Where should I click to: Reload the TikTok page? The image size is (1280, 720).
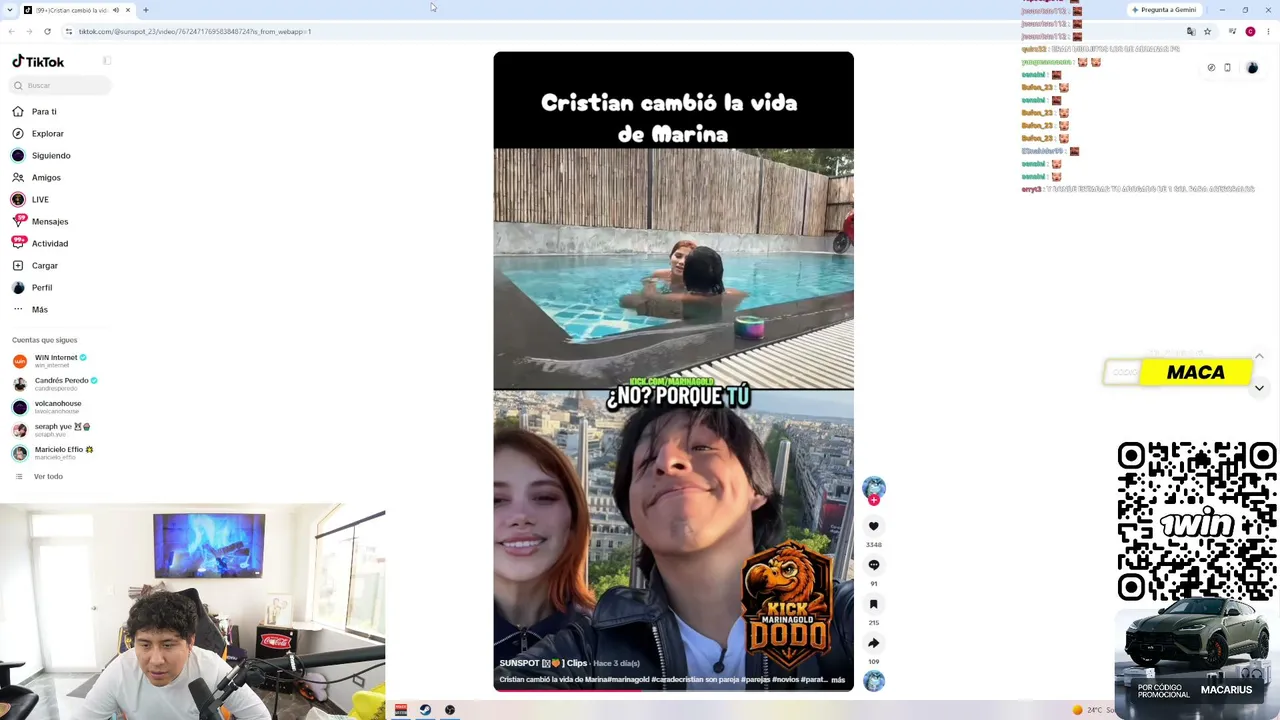tap(47, 31)
